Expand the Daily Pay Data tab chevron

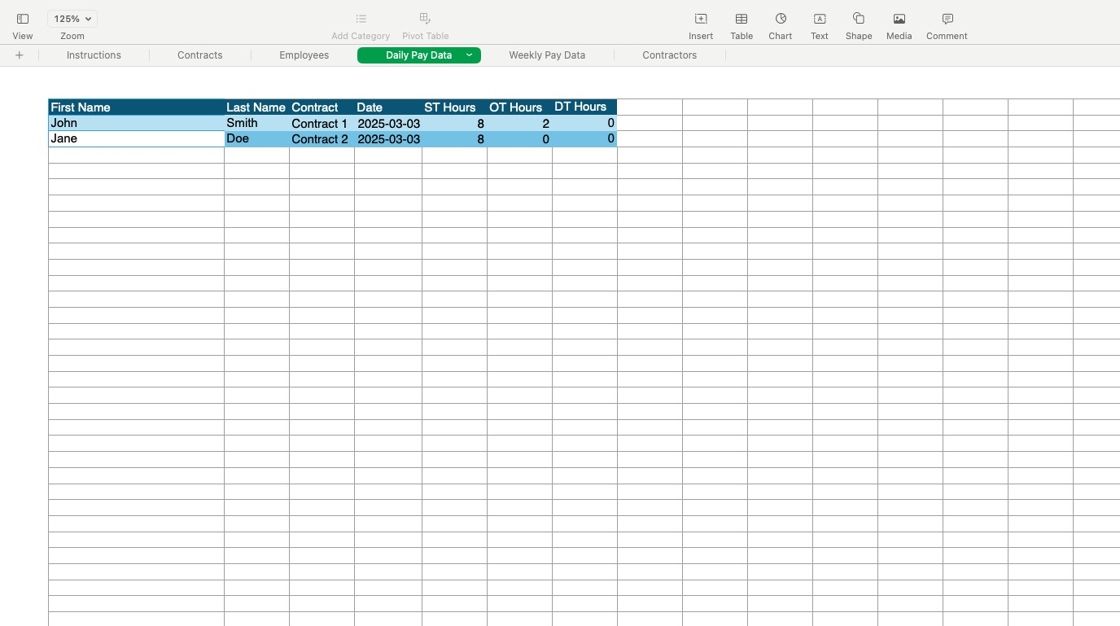[x=469, y=55]
